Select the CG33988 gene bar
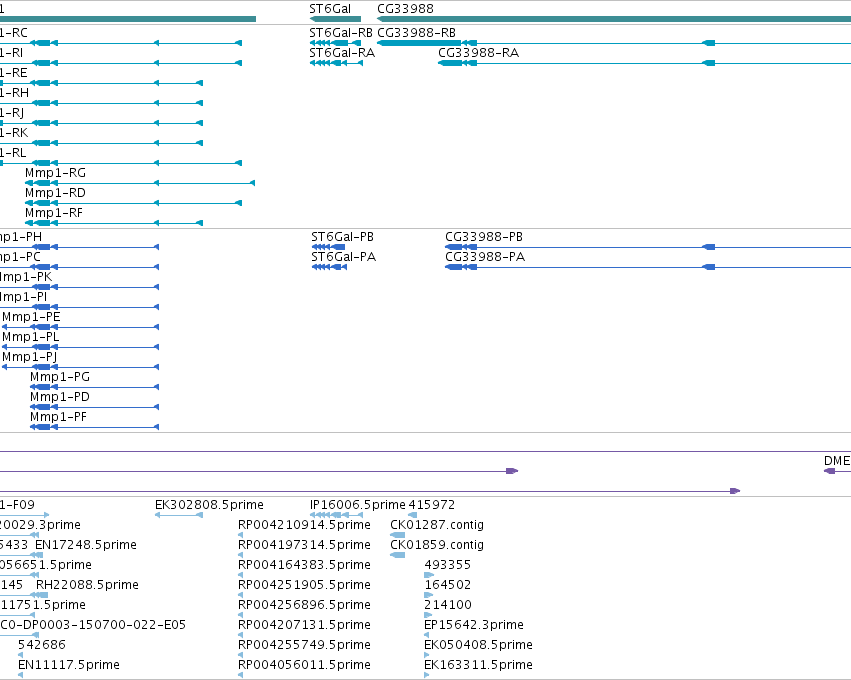 pos(614,20)
